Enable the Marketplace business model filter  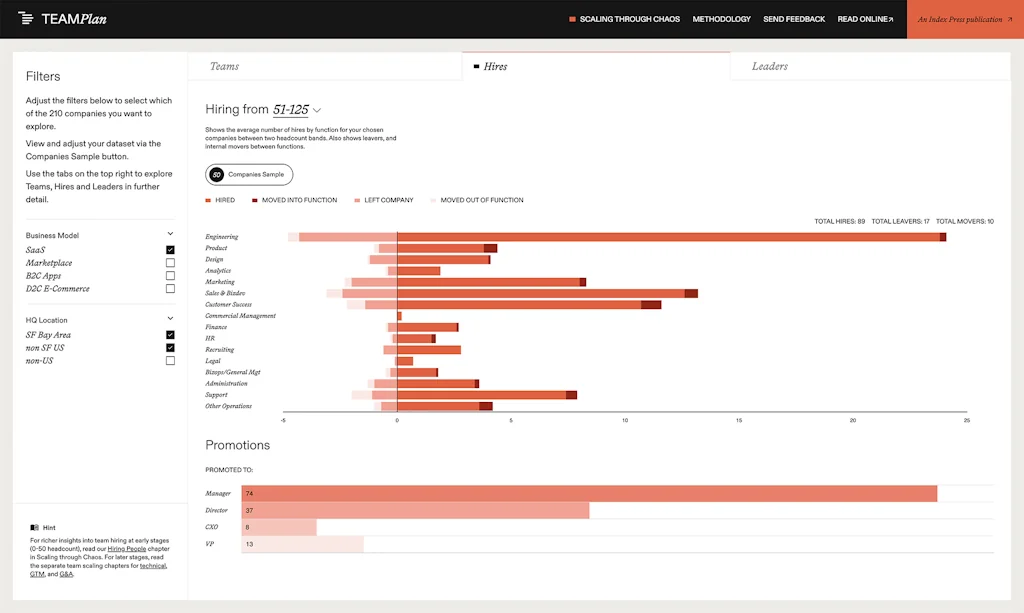(x=171, y=262)
